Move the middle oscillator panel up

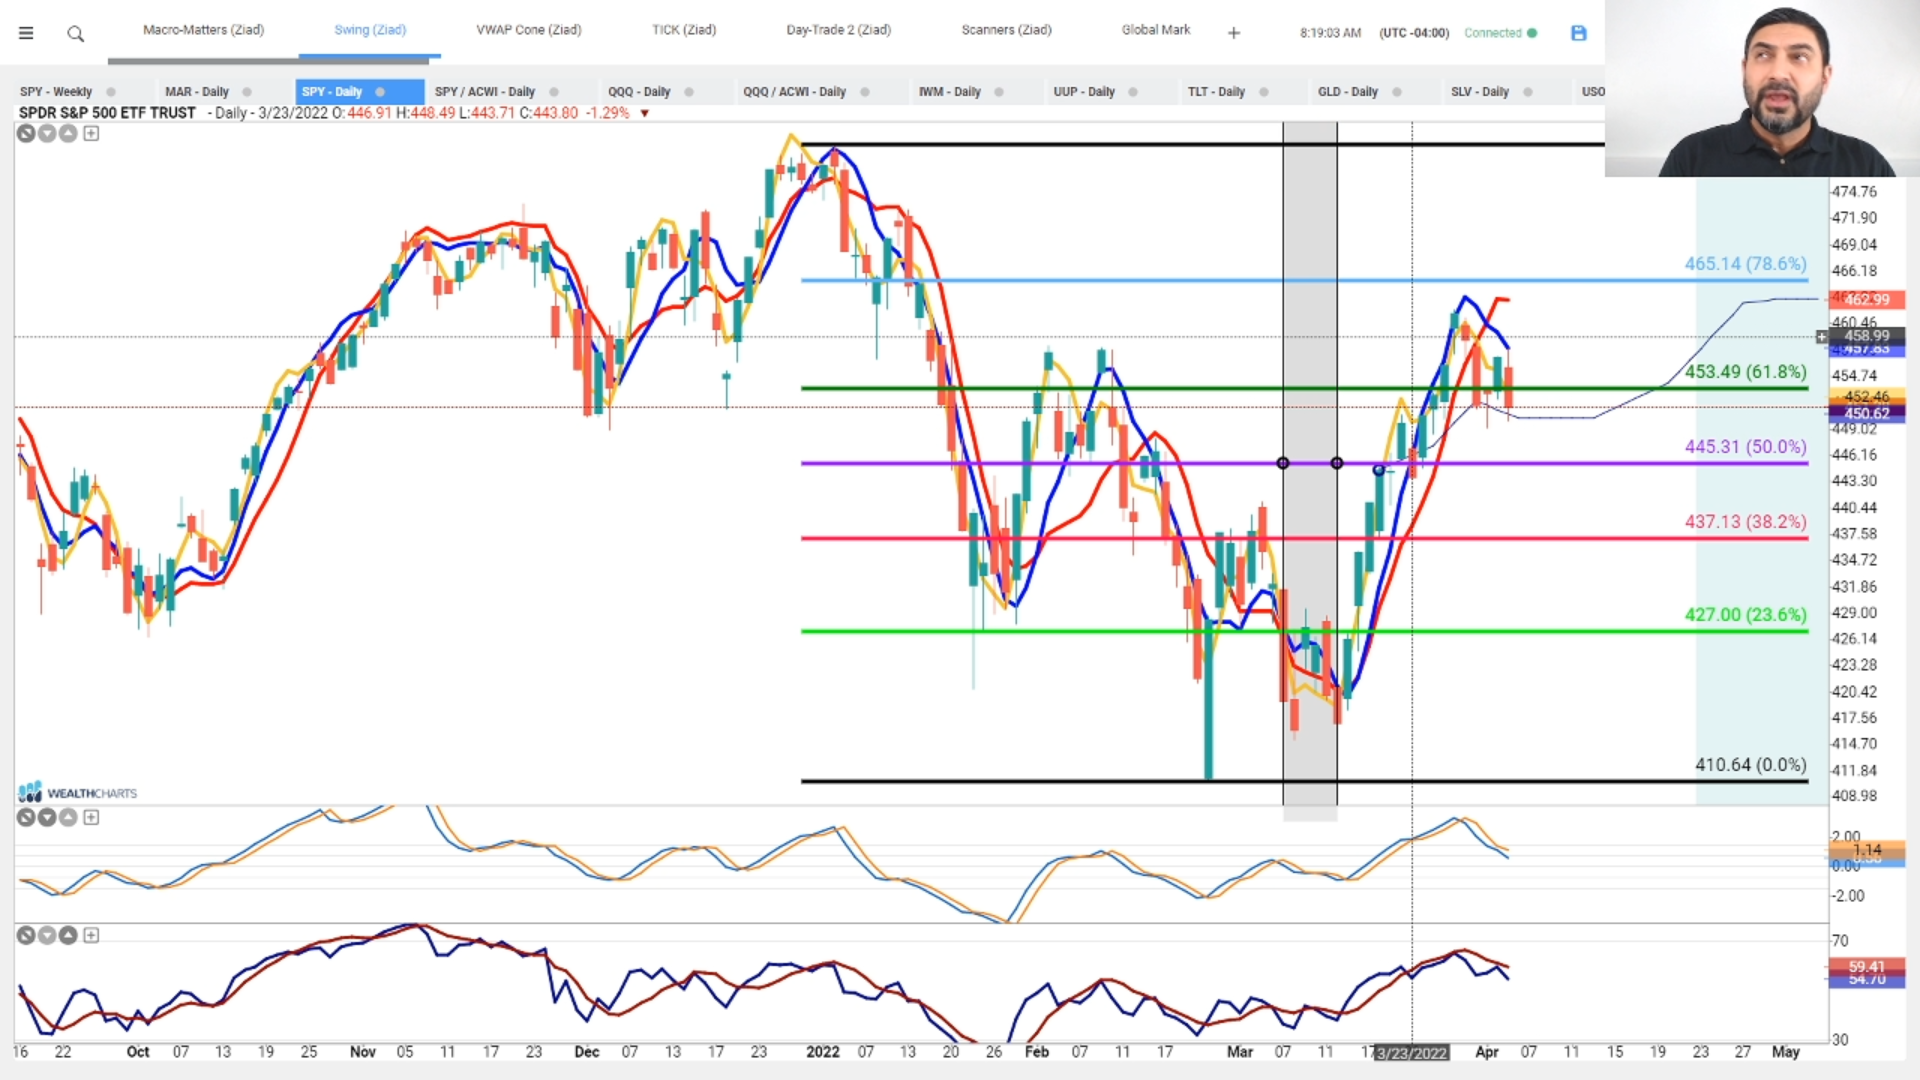click(68, 817)
